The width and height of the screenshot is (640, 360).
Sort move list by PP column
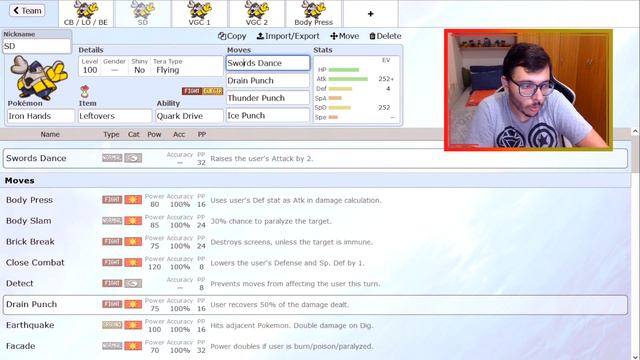(x=202, y=134)
